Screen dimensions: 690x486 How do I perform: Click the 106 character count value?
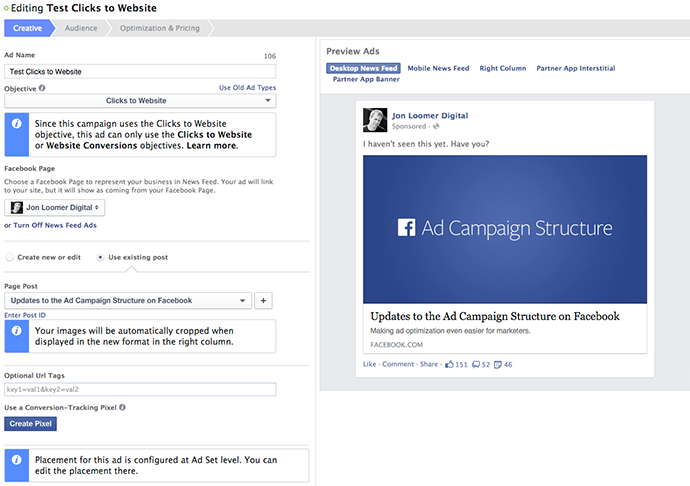pyautogui.click(x=270, y=56)
